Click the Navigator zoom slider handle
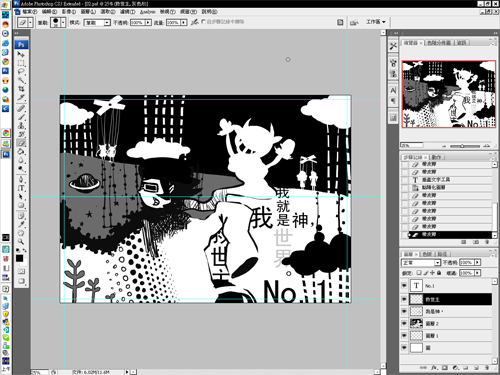Viewport: 500px width, 375px height. click(x=462, y=146)
